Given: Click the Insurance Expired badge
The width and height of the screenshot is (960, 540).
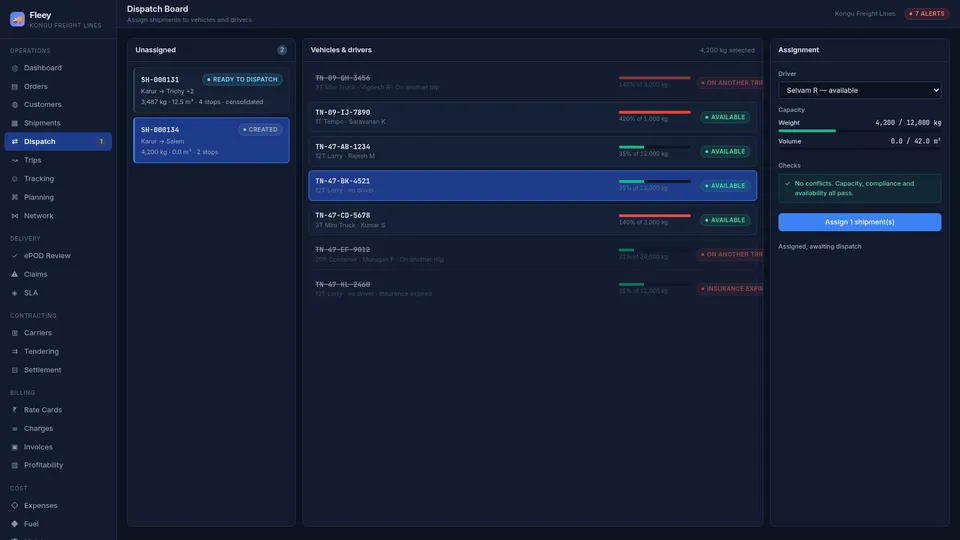Looking at the screenshot, I should point(730,288).
